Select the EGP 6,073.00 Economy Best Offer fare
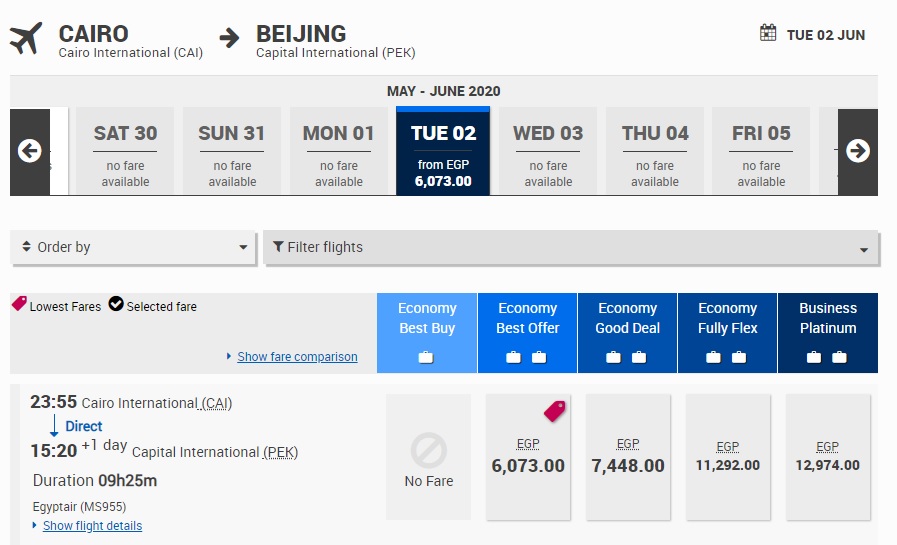Viewport: 897px width, 545px height. (528, 457)
